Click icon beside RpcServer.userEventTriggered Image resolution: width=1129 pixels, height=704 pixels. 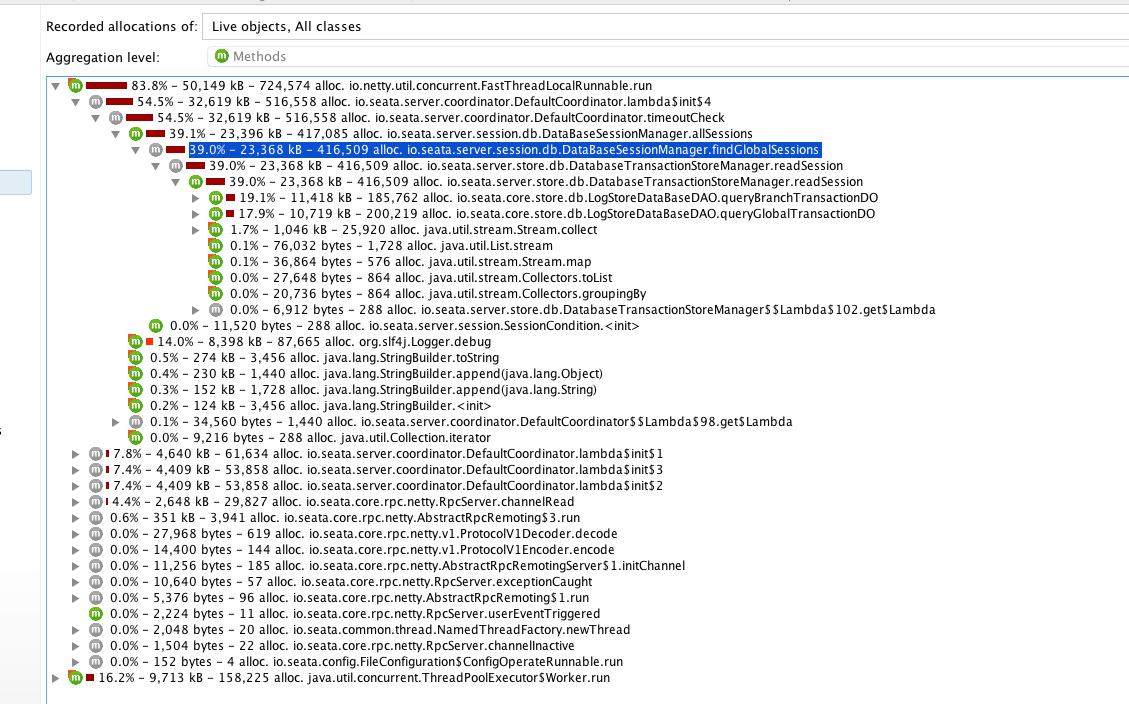(95, 614)
